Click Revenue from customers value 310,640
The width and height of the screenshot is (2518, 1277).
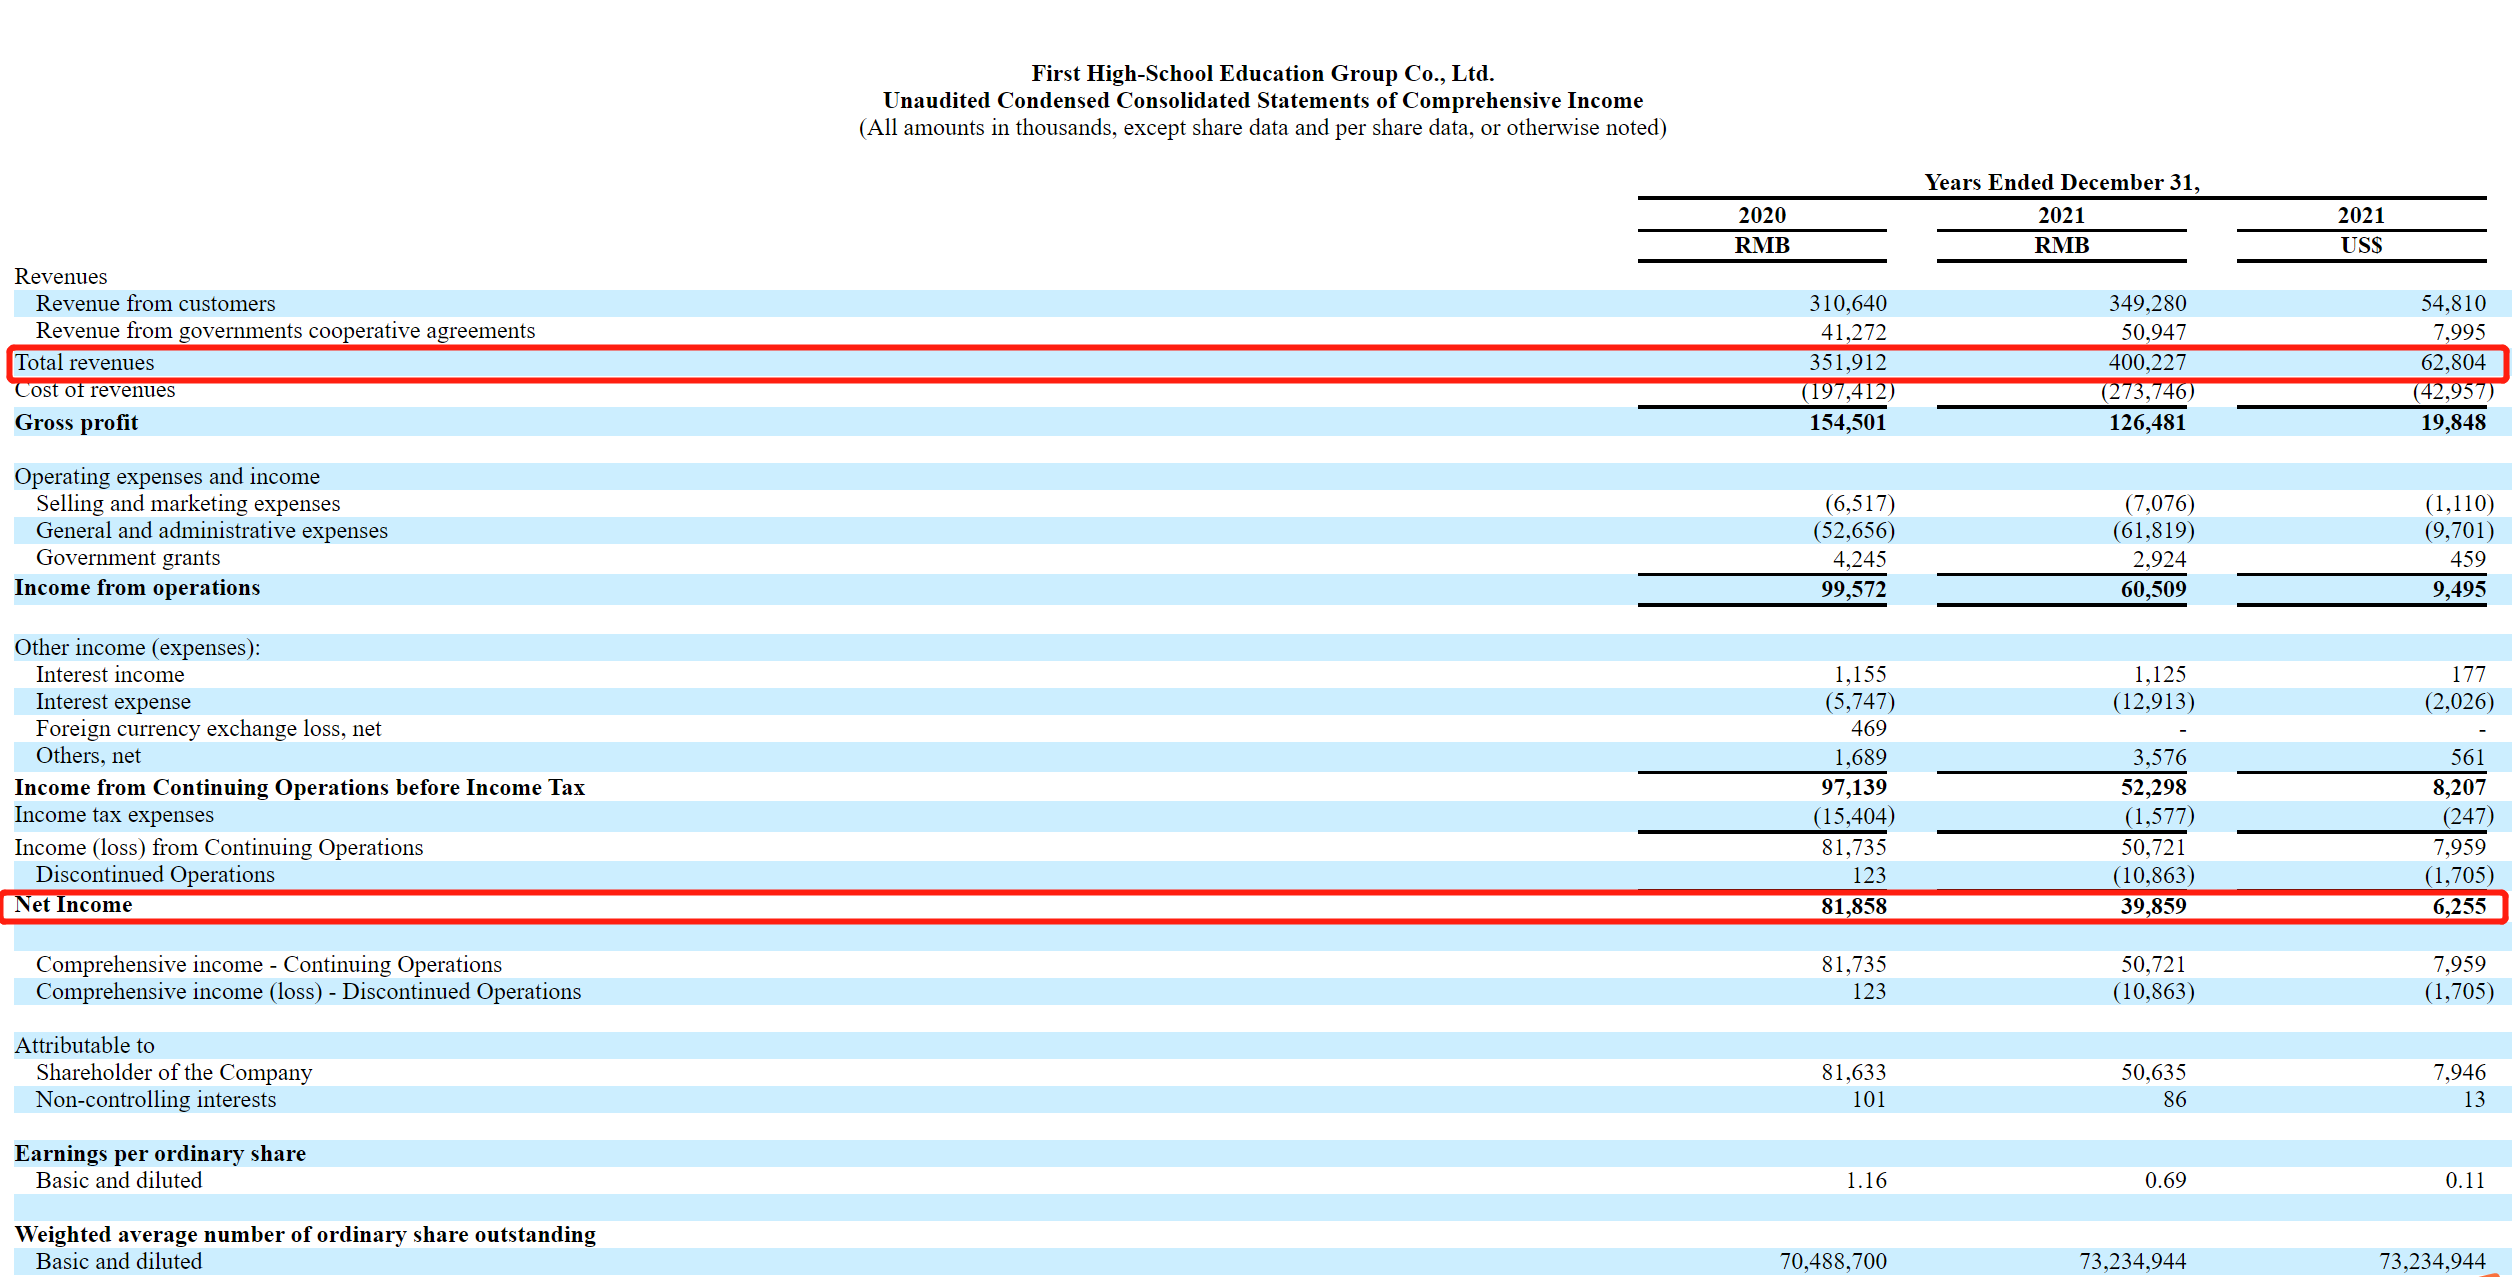coord(1846,303)
